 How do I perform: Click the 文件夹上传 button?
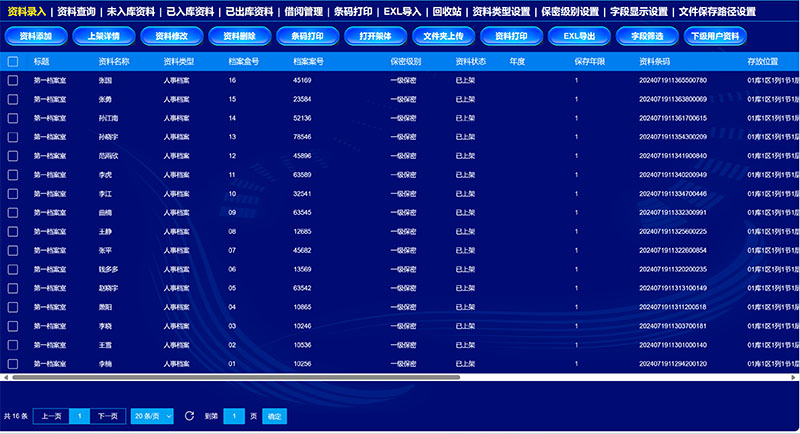coord(443,35)
